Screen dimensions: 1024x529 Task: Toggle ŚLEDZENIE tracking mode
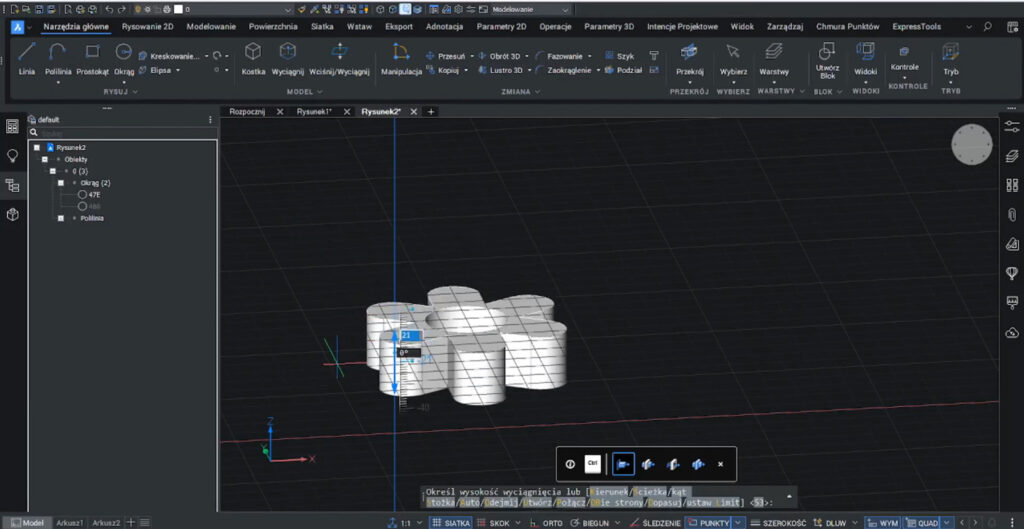pos(655,523)
